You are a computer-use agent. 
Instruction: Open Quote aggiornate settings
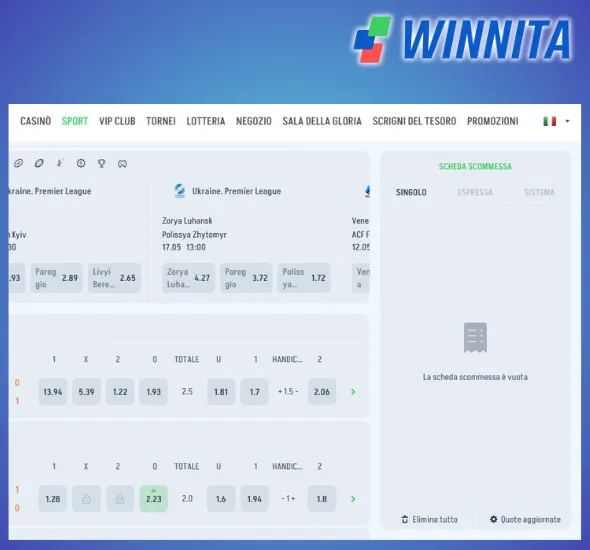click(x=525, y=520)
